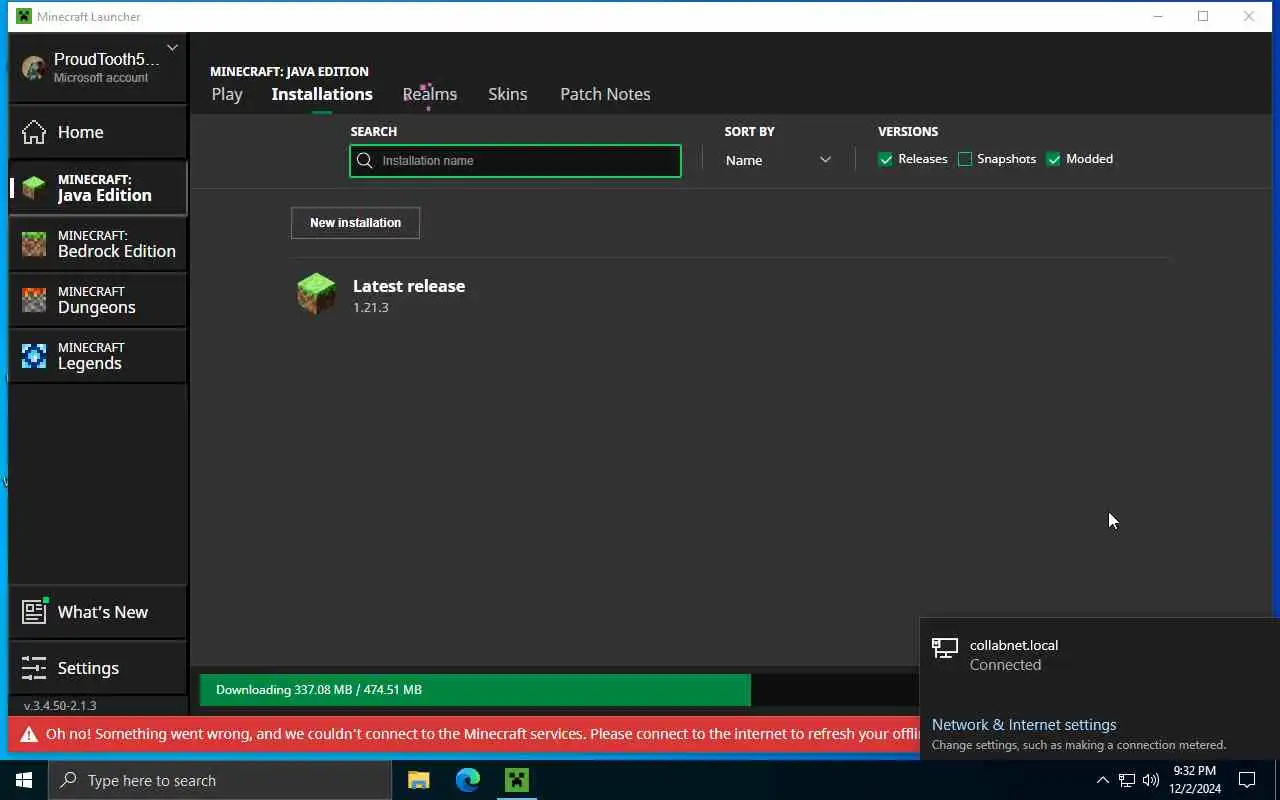Click the error warning triangle icon
This screenshot has height=800, width=1280.
click(29, 734)
